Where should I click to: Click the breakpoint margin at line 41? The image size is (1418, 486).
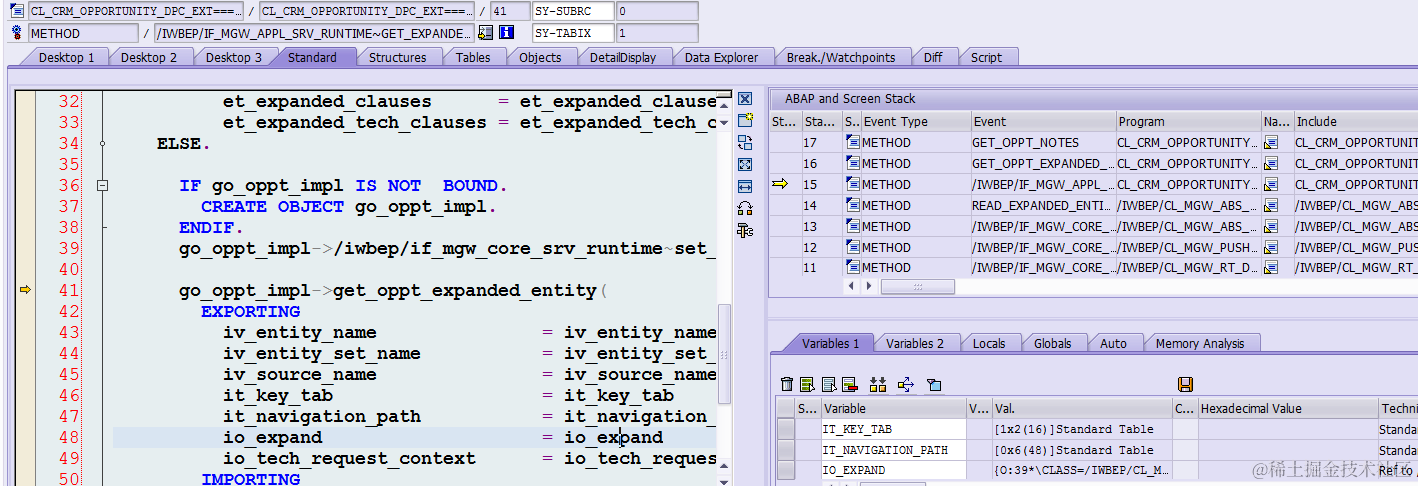click(25, 290)
